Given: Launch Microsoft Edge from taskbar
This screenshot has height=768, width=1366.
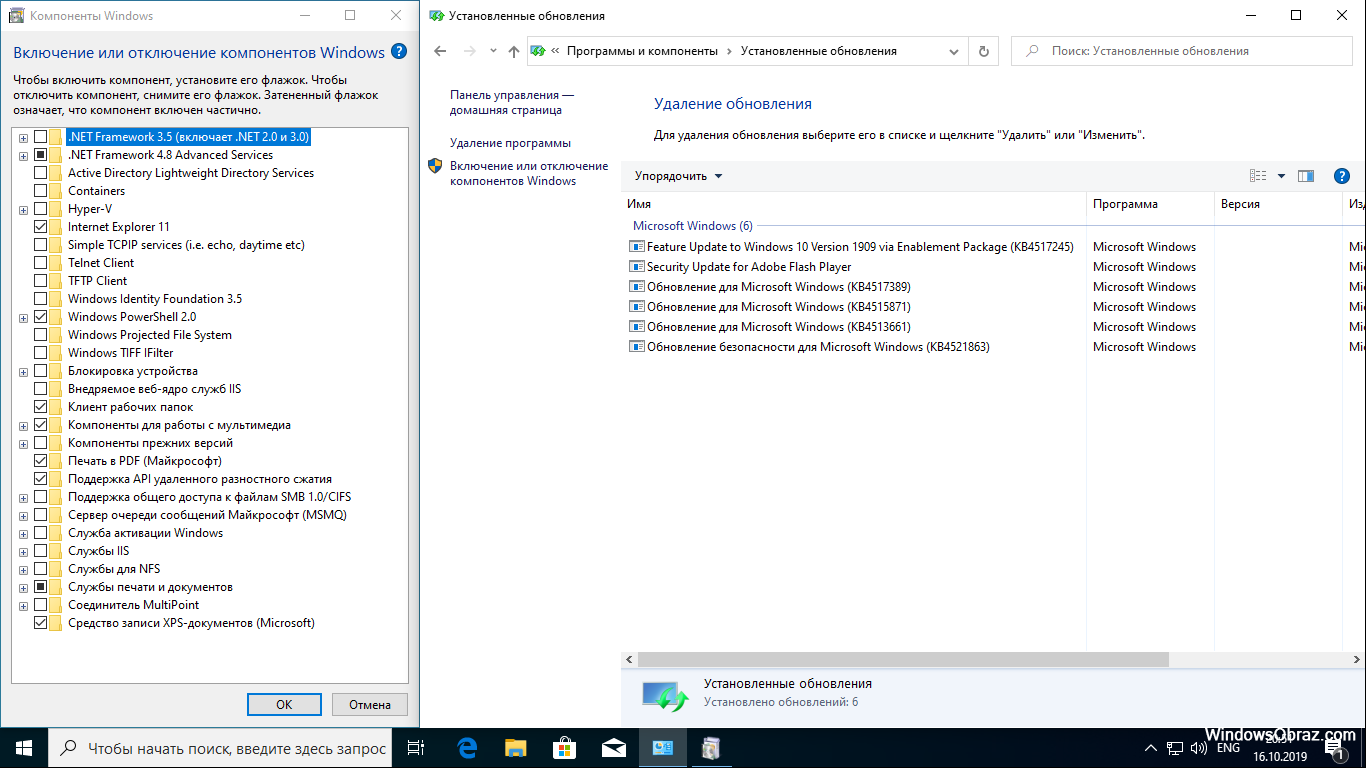Looking at the screenshot, I should pyautogui.click(x=467, y=748).
